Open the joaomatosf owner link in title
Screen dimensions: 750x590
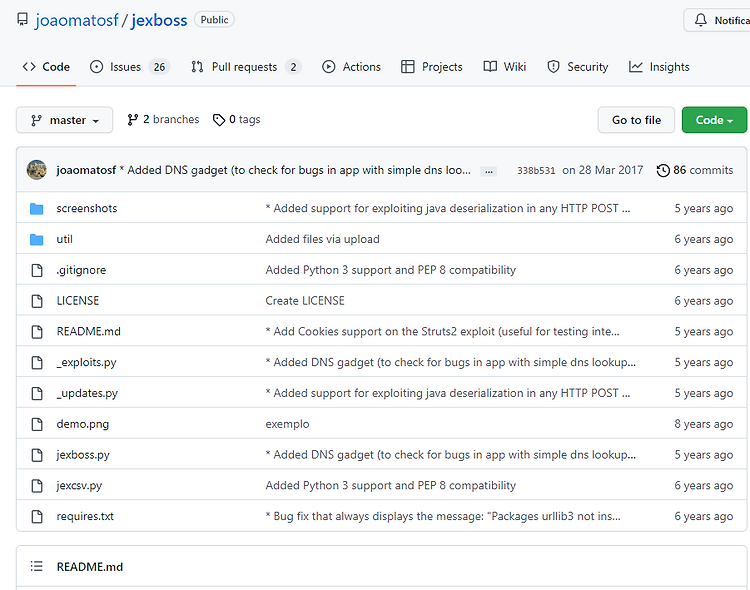point(77,20)
